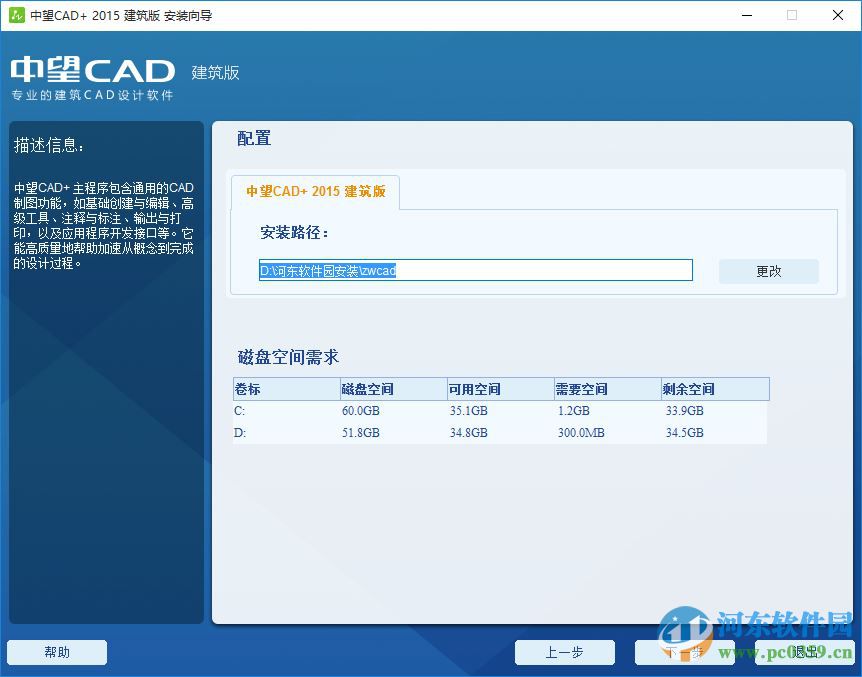862x677 pixels.
Task: Click the 建筑版 label beside the logo
Action: [214, 73]
